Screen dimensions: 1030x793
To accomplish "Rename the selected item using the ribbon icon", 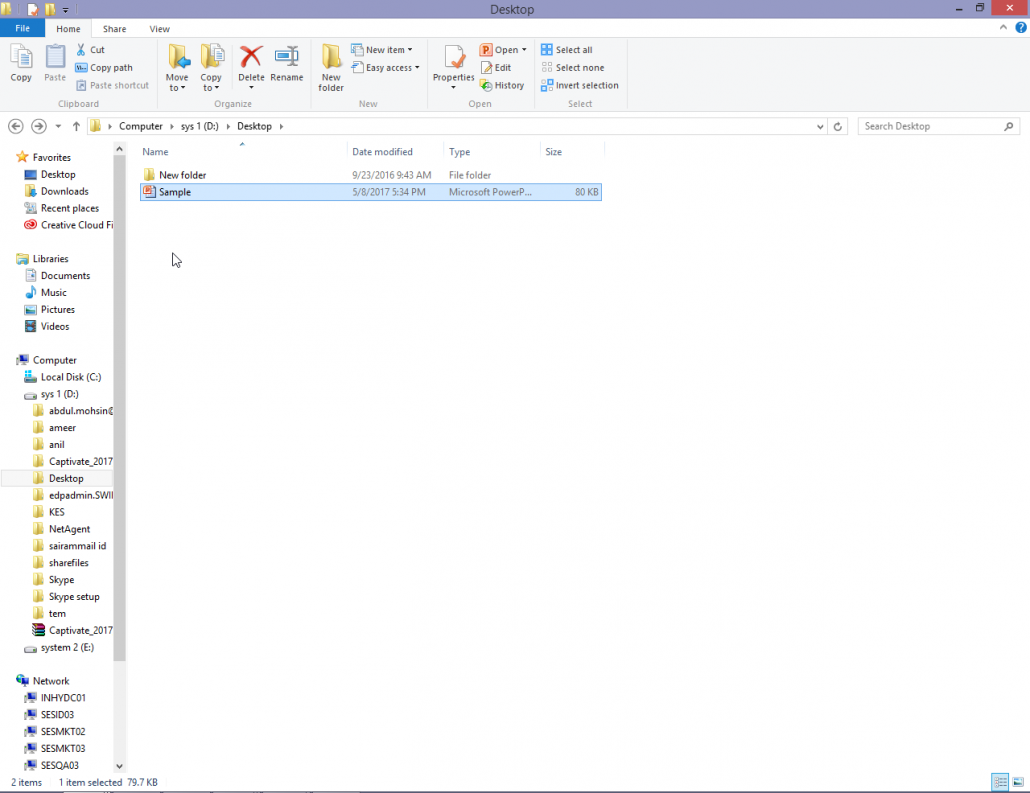I will (287, 62).
